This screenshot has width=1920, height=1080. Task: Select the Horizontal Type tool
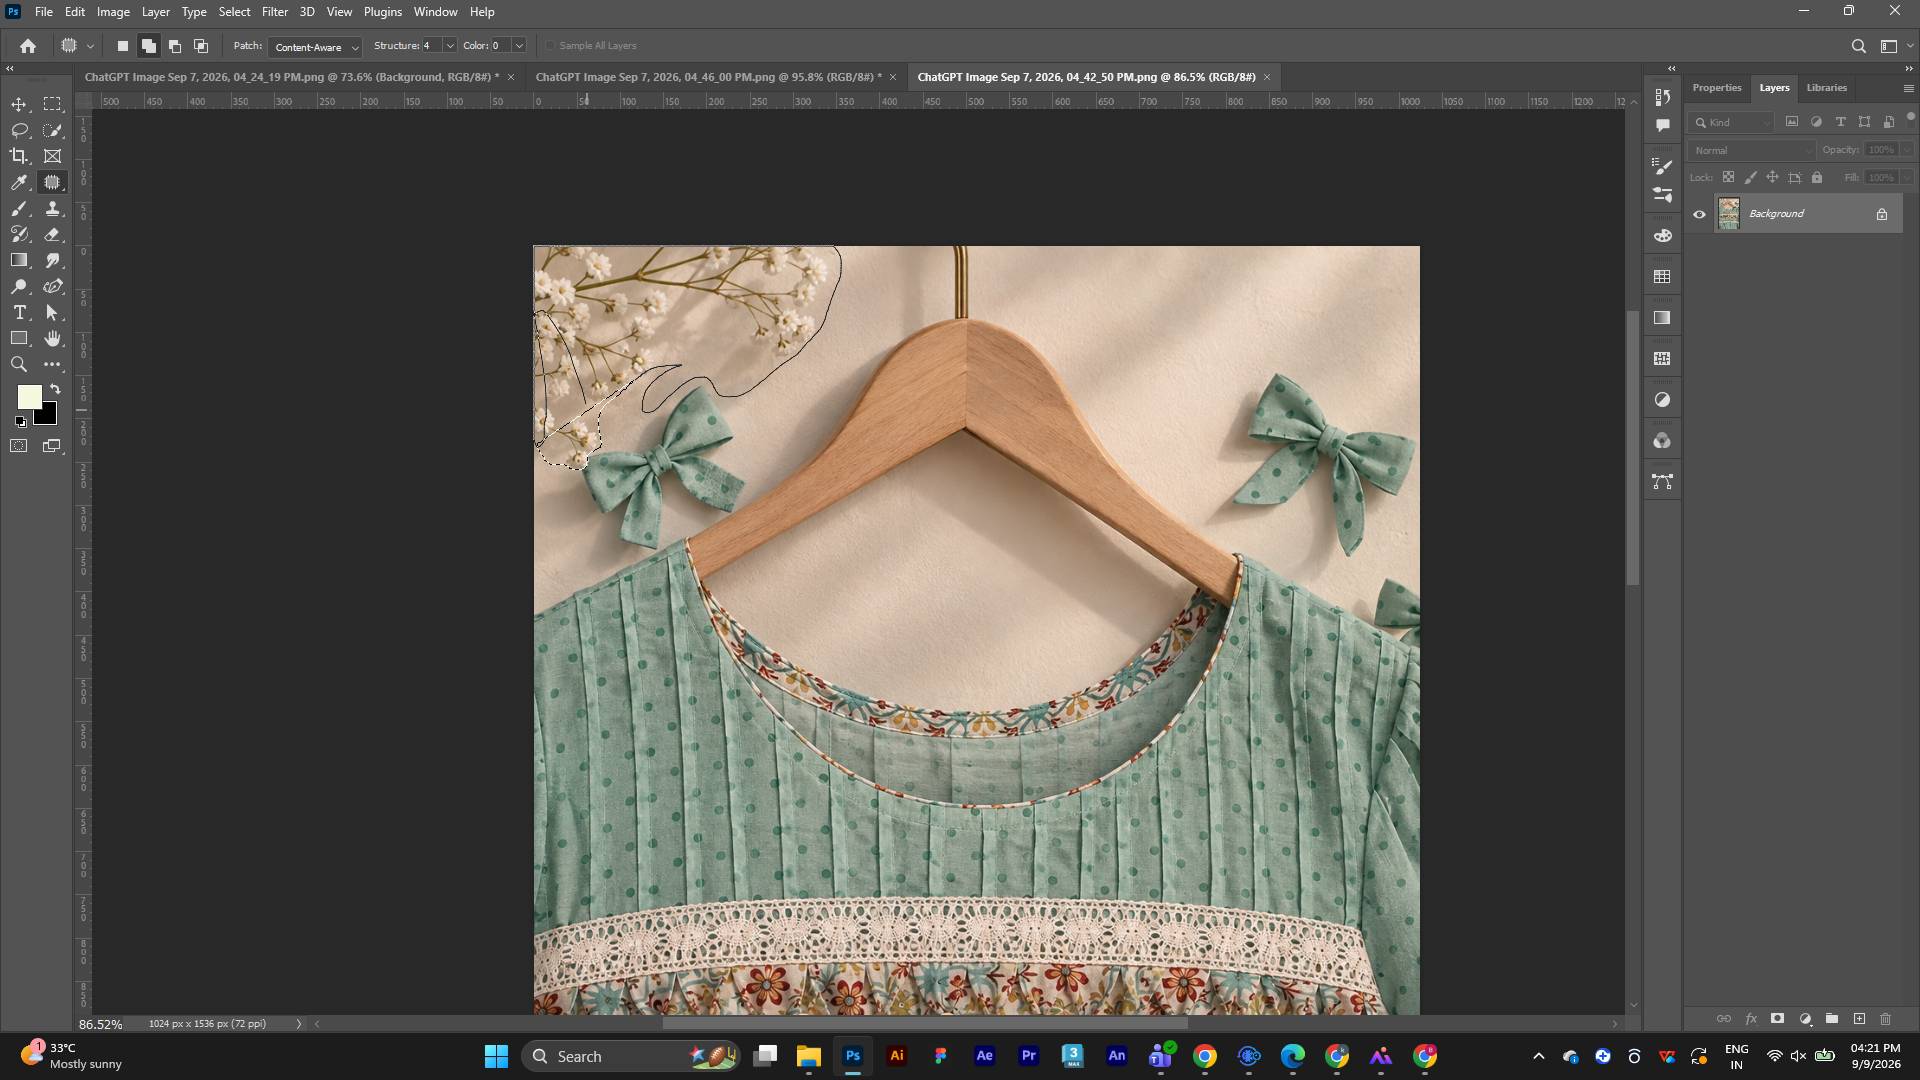click(x=19, y=312)
